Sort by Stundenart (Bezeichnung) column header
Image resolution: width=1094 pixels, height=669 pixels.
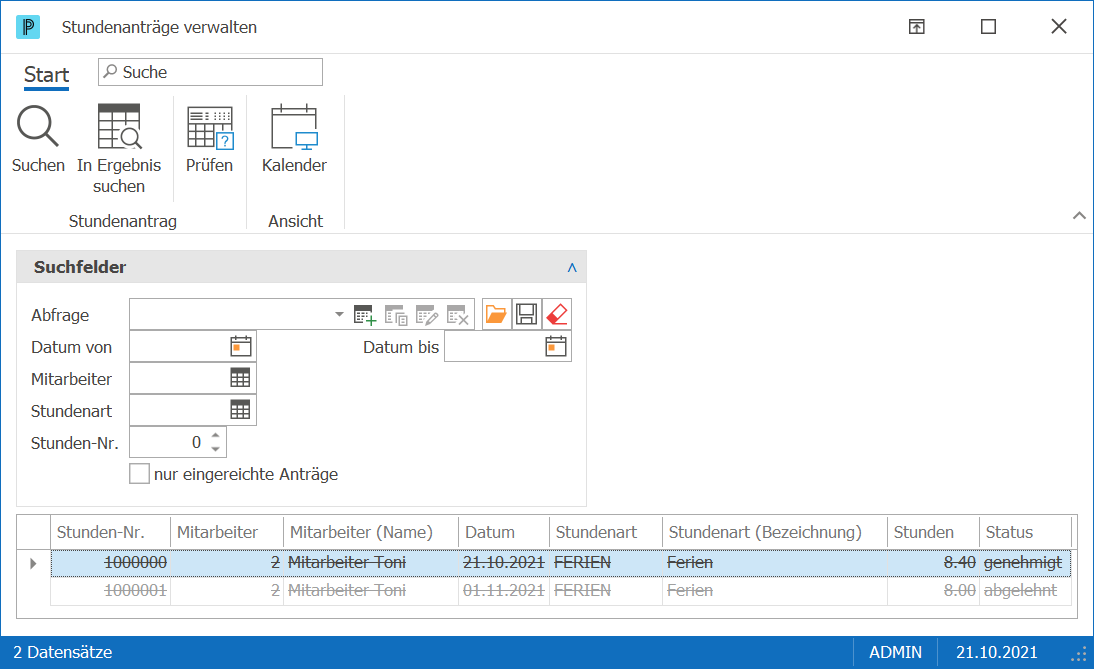point(774,532)
